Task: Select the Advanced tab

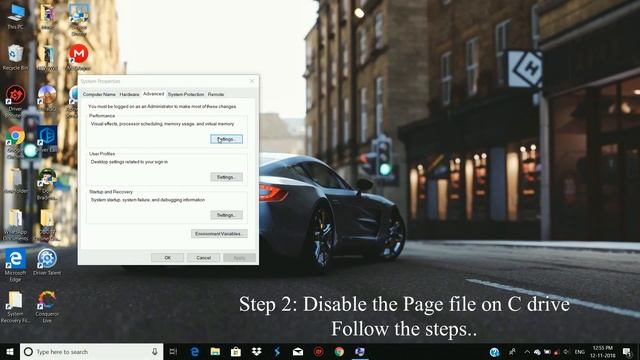Action: click(153, 94)
